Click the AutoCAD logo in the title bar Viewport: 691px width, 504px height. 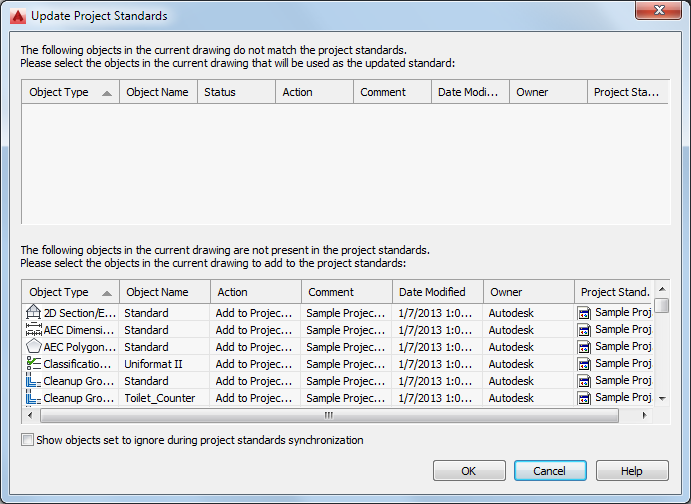[17, 15]
